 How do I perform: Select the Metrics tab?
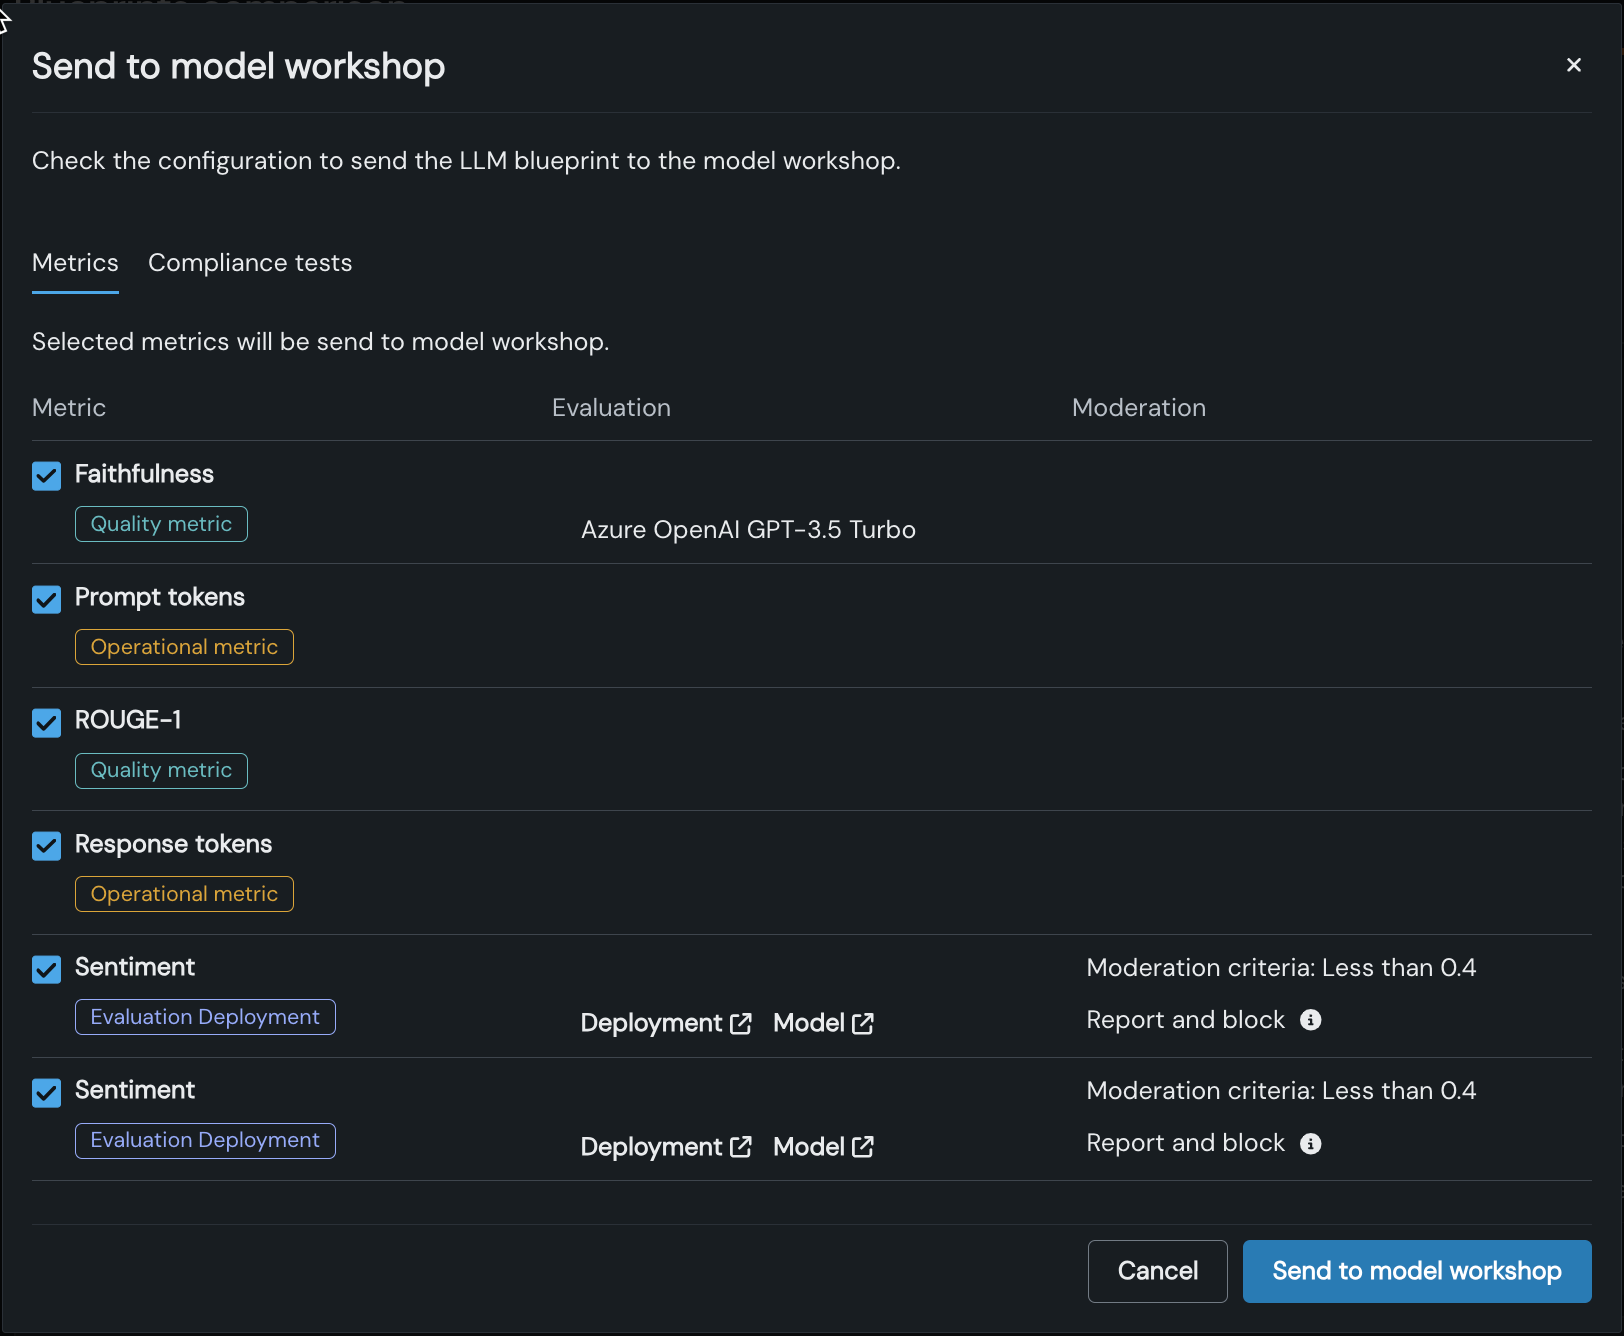coord(75,263)
